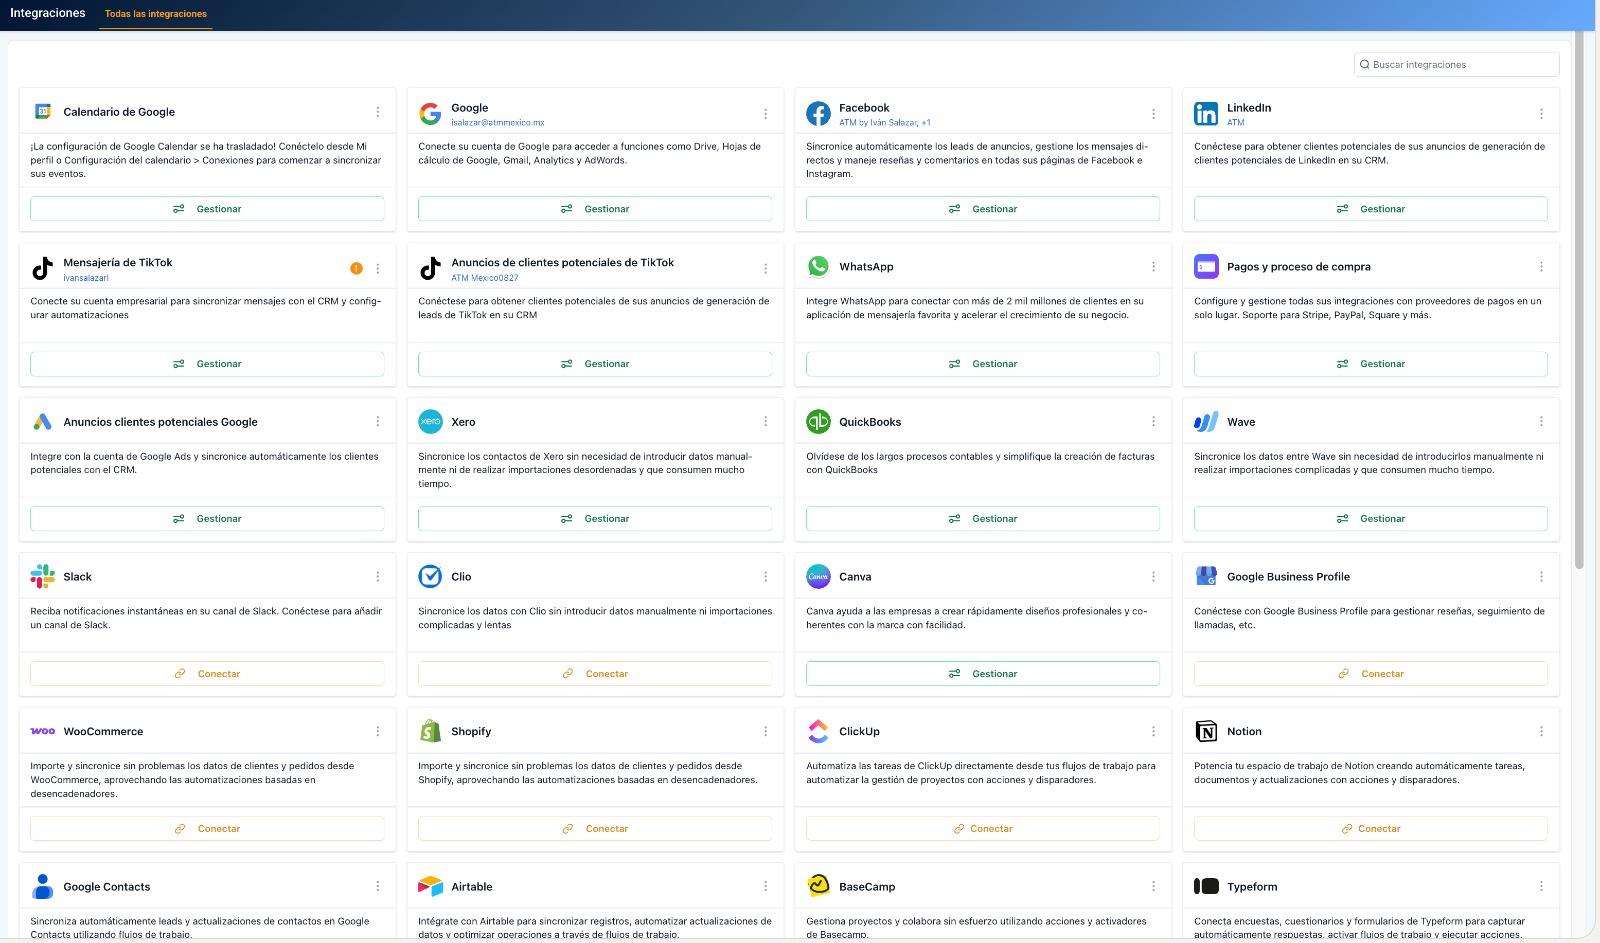Open the three-dot menu on the Wave card
1600x943 pixels.
1542,422
